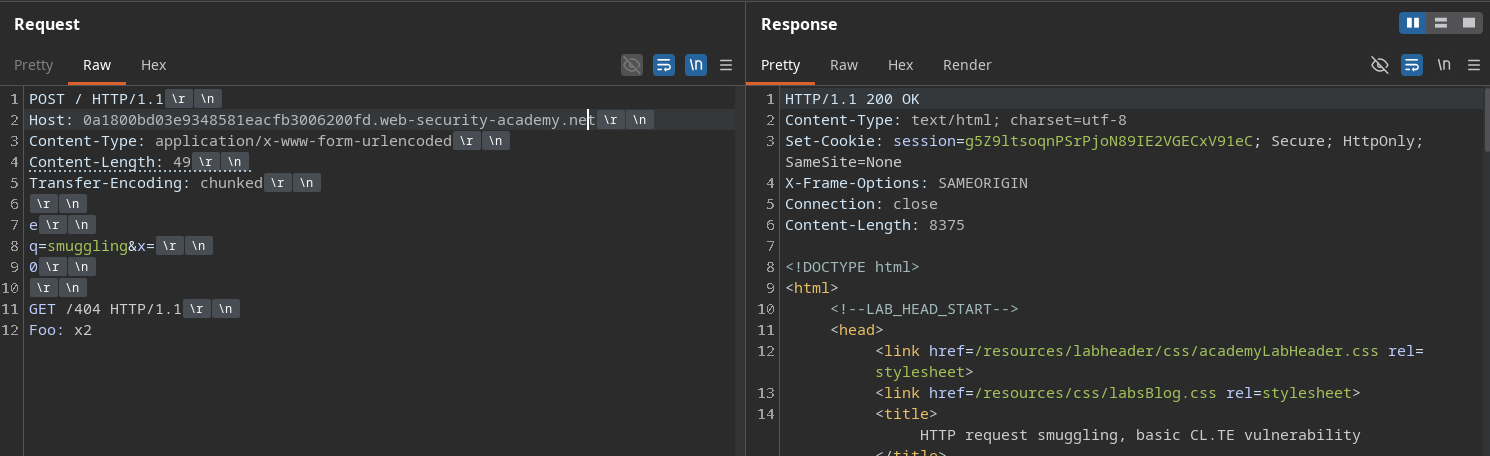Screen dimensions: 1490x456
Task: Click the Host header line in request
Action: tap(341, 120)
